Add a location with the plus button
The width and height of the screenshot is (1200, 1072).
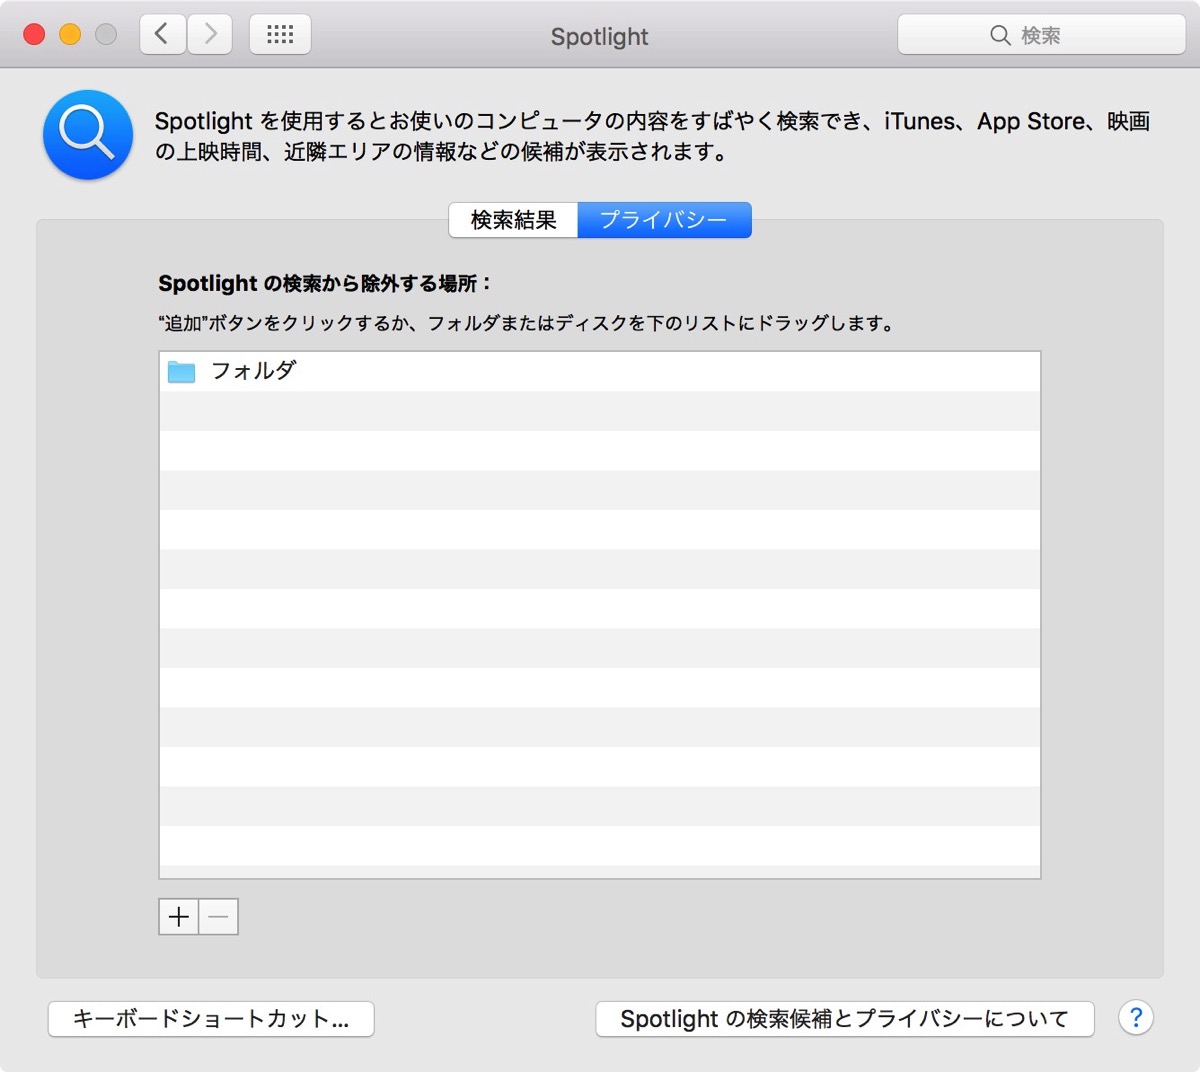pos(179,916)
